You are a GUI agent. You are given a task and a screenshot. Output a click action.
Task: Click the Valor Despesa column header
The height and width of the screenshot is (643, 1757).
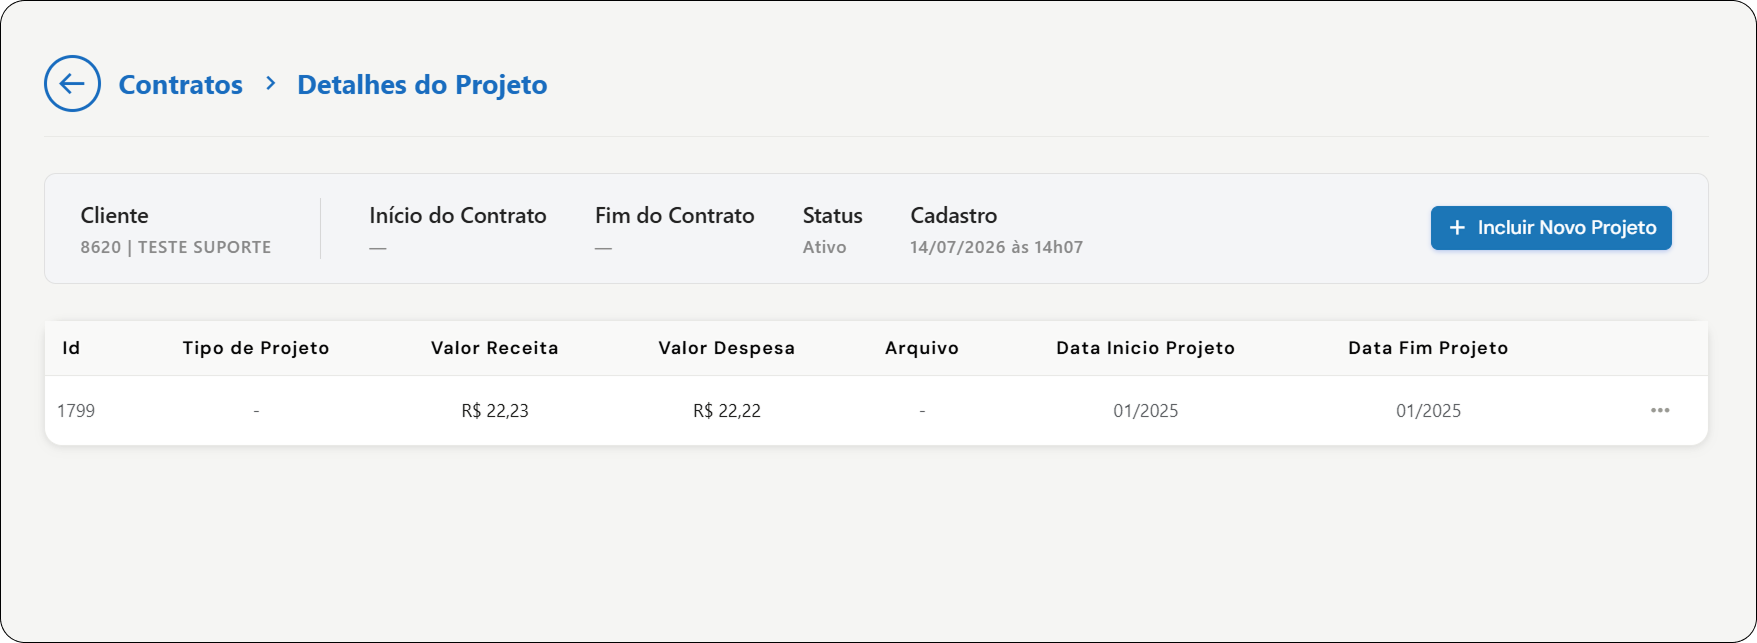coord(727,348)
